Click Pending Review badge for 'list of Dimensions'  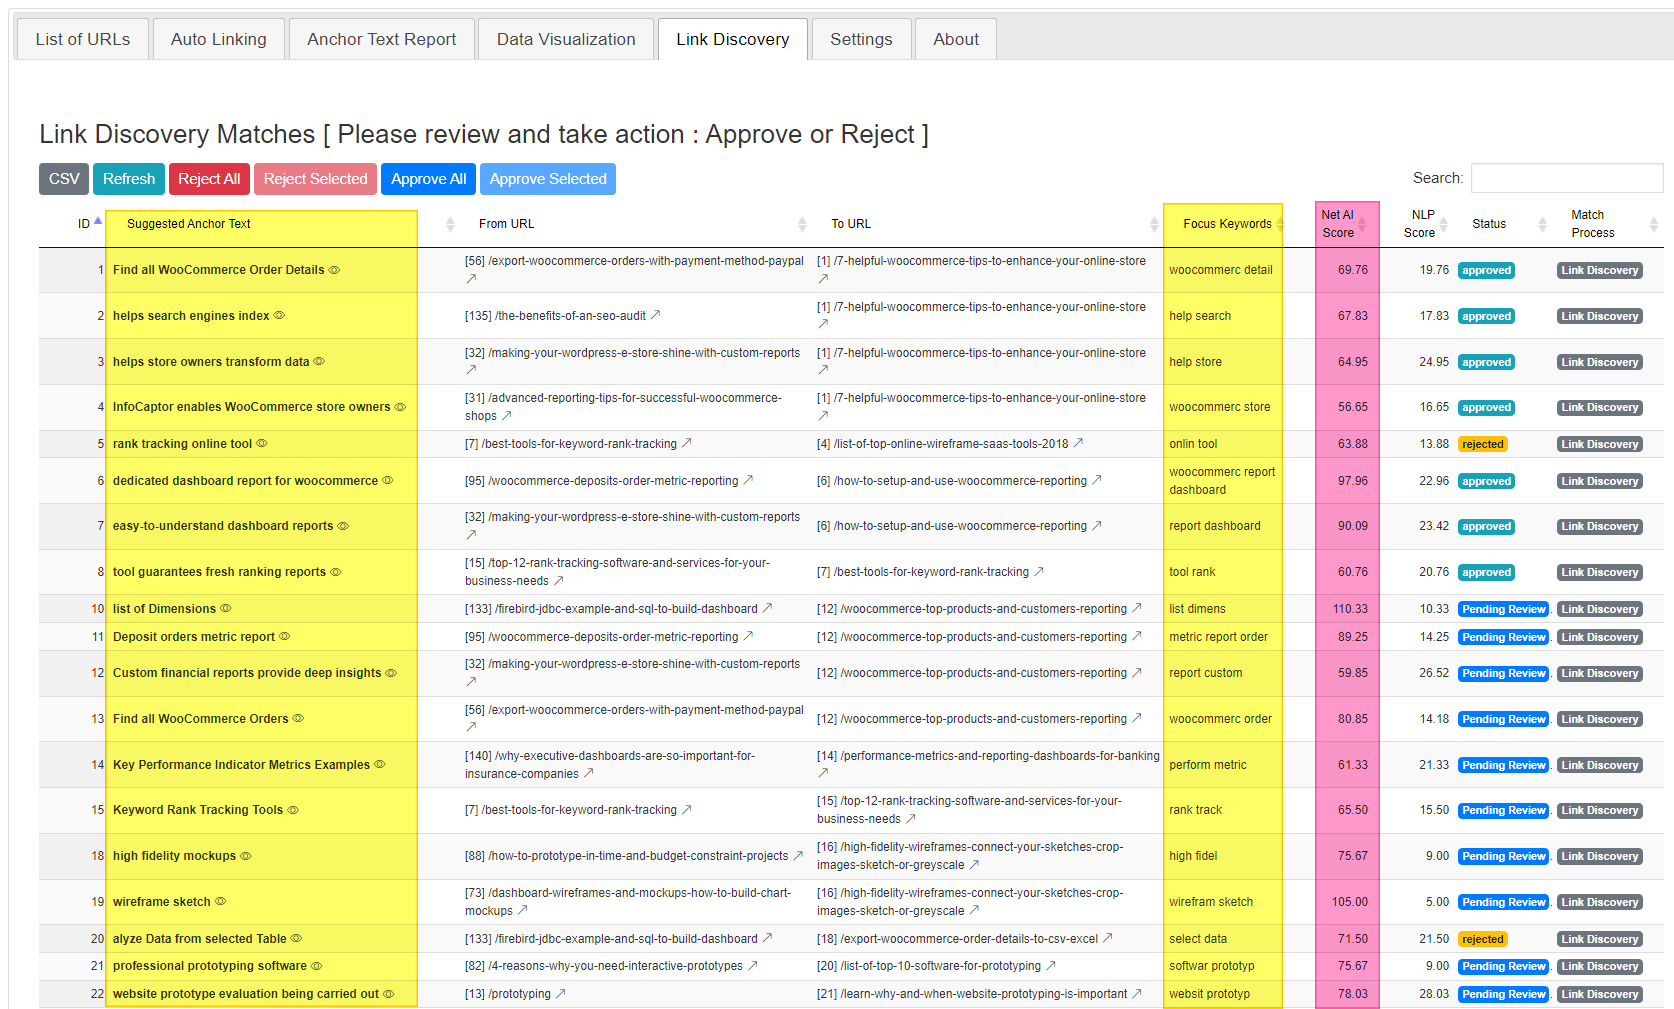coord(1503,609)
